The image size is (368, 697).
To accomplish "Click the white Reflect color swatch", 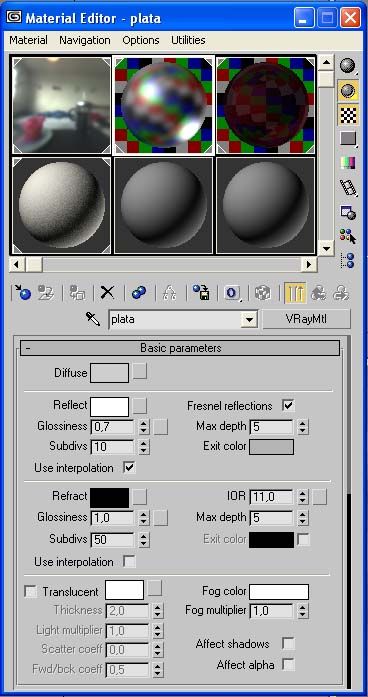I will click(x=109, y=407).
